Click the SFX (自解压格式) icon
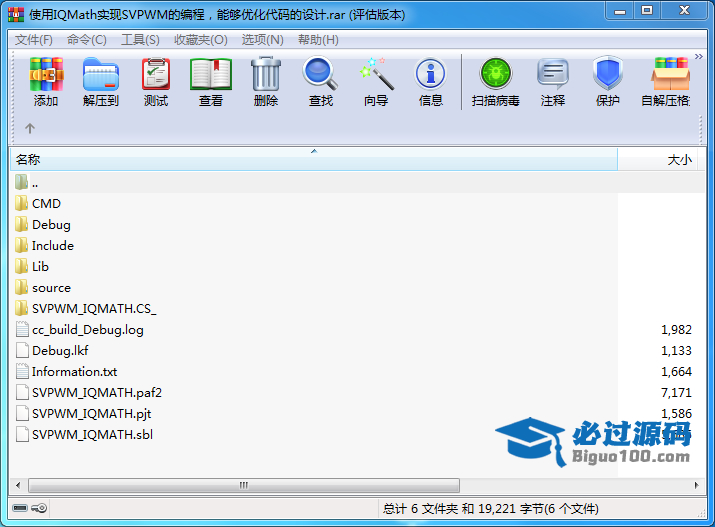 point(666,82)
